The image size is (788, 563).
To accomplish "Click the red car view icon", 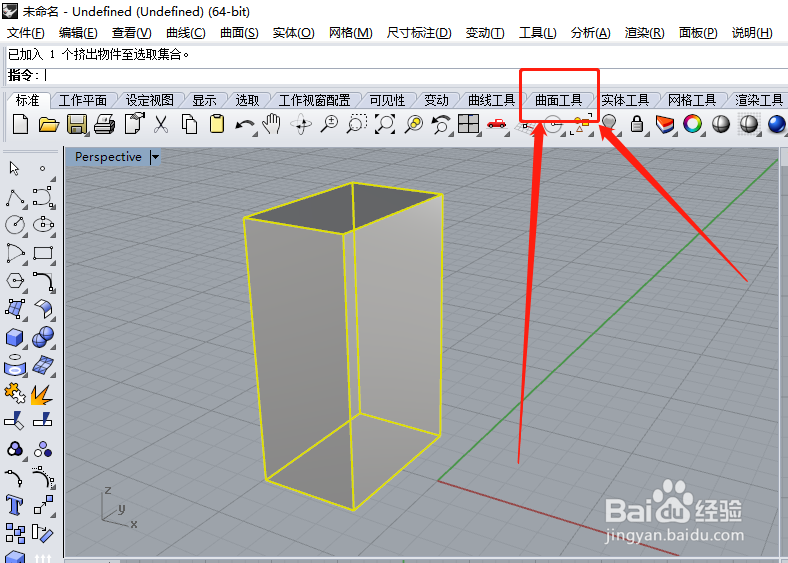I will [497, 124].
